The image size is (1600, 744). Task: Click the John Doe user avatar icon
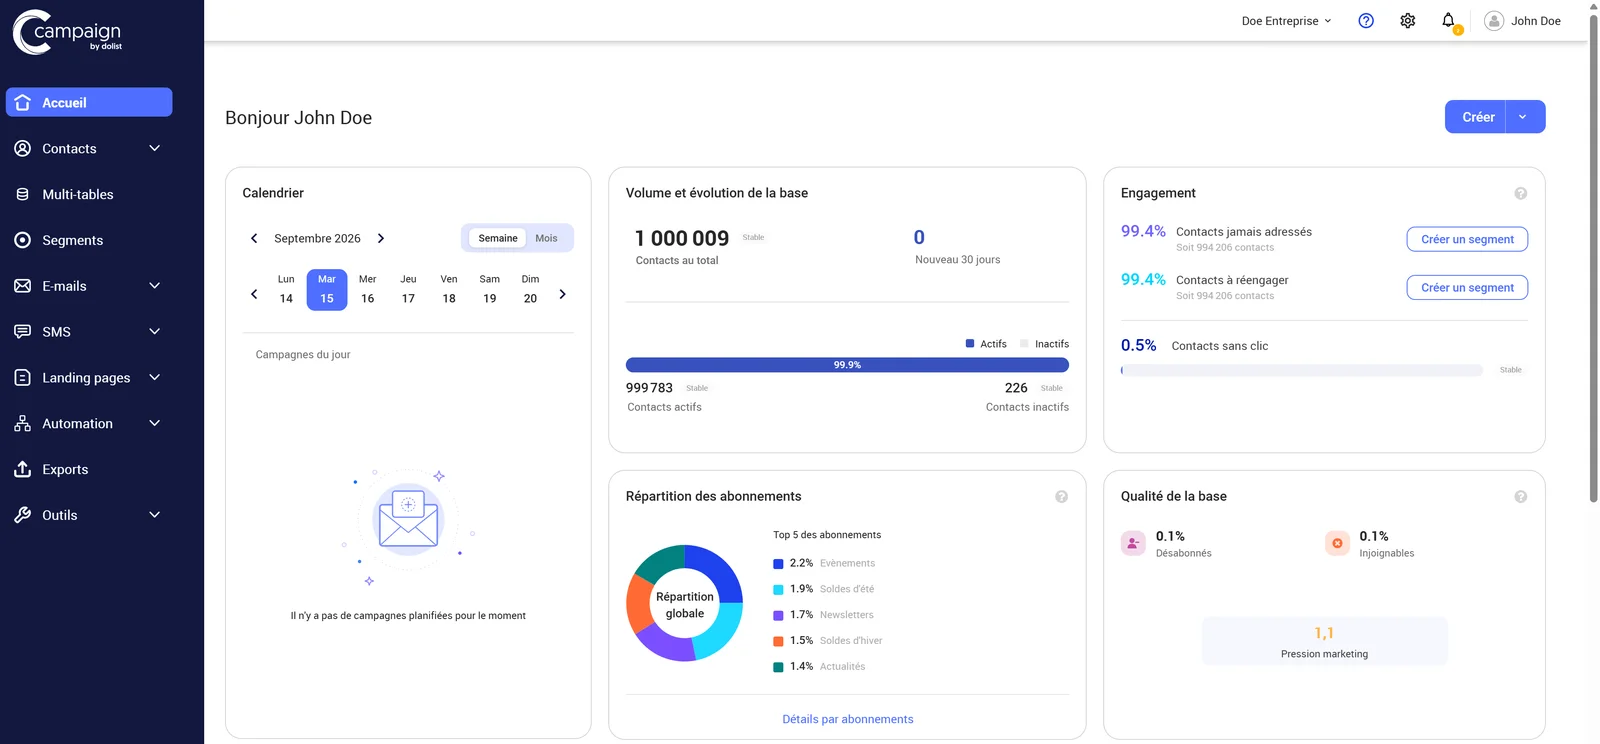pos(1494,21)
